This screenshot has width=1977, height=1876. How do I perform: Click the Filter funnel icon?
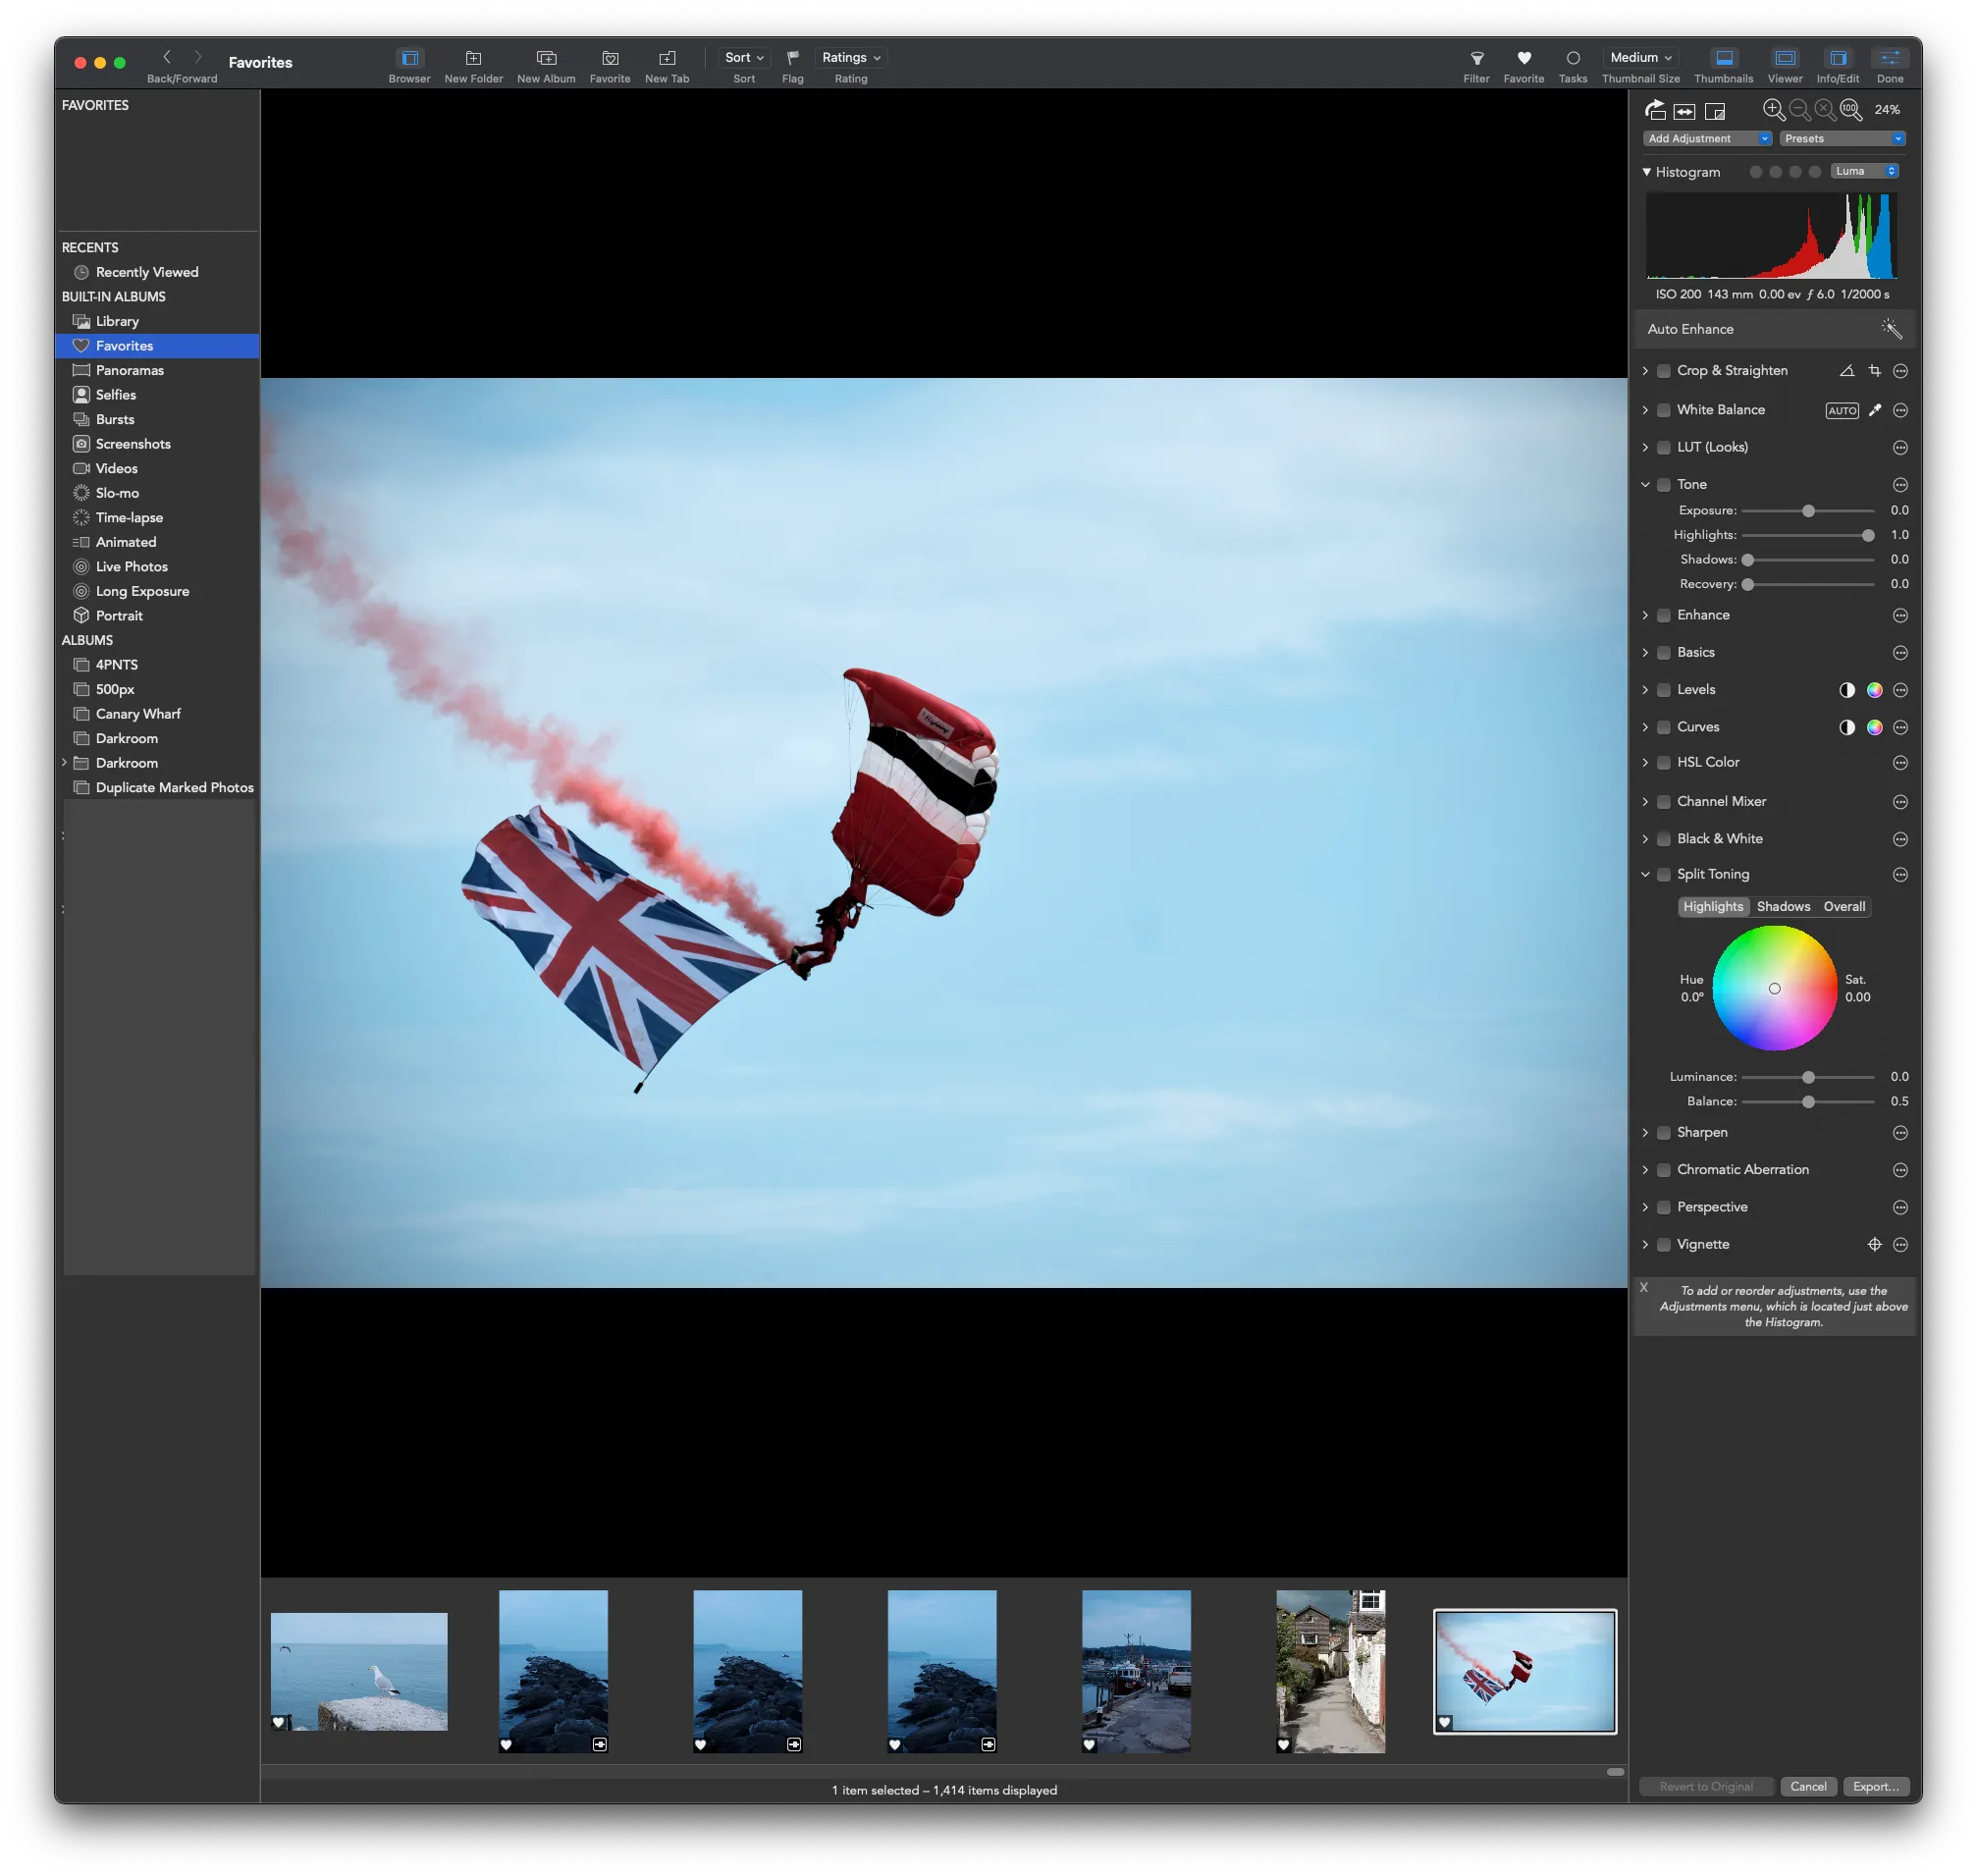point(1476,59)
